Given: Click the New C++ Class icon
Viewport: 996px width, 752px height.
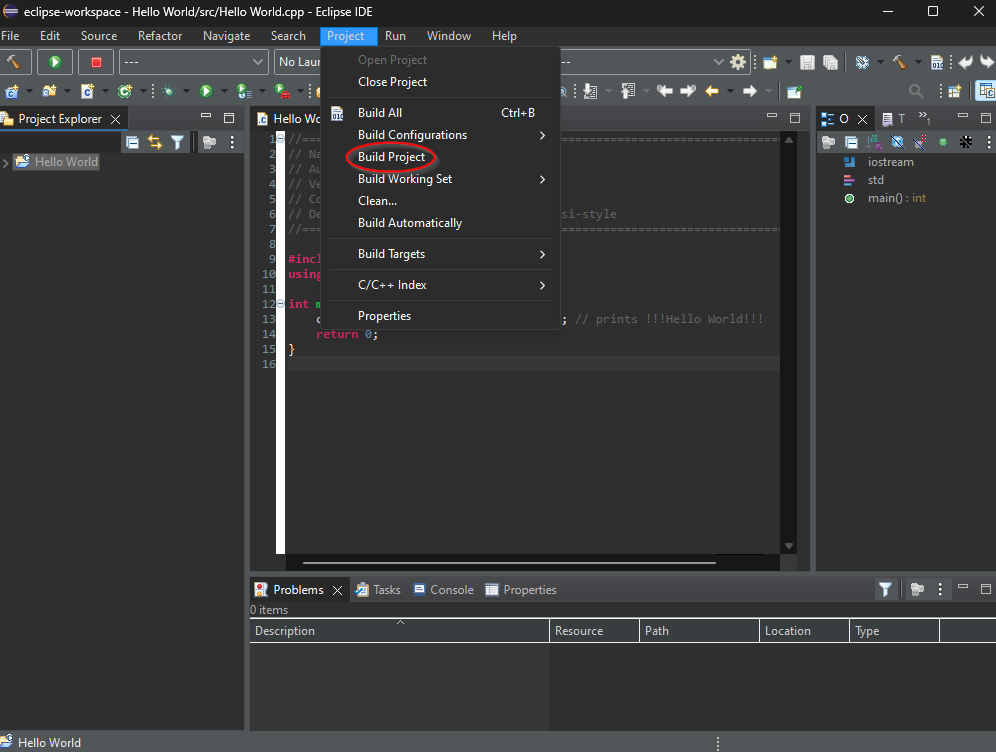Looking at the screenshot, I should (125, 91).
